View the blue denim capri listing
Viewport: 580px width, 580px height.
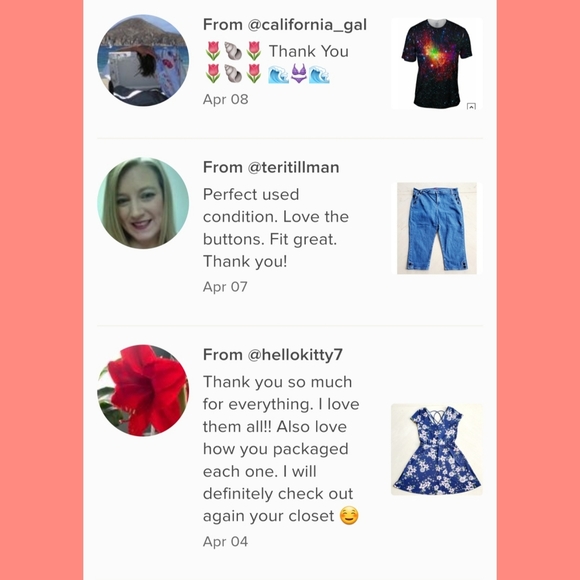tap(437, 228)
